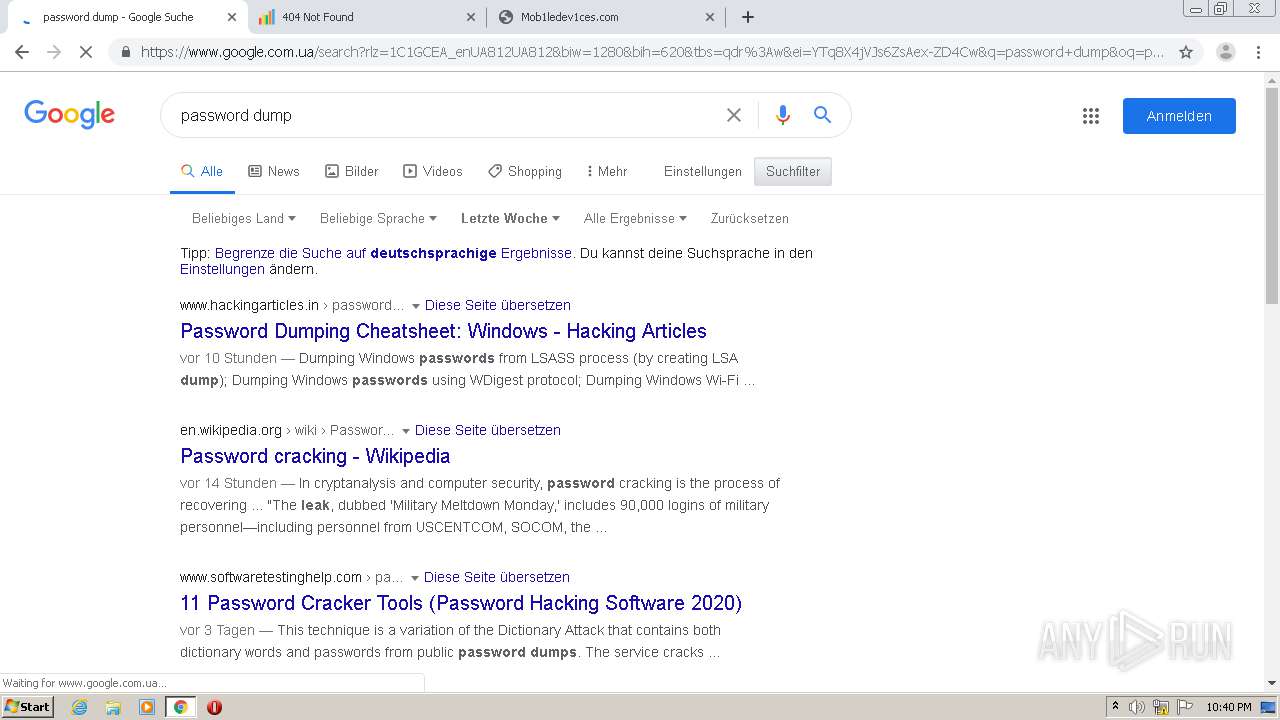This screenshot has width=1280, height=720.
Task: Select the Videos results tab
Action: click(433, 171)
